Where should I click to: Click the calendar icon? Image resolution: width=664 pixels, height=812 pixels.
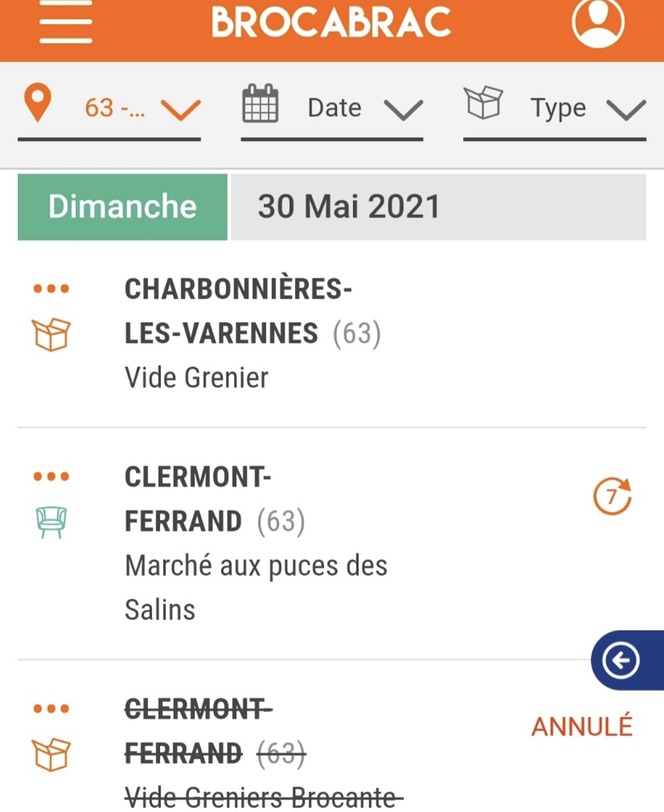tap(261, 104)
